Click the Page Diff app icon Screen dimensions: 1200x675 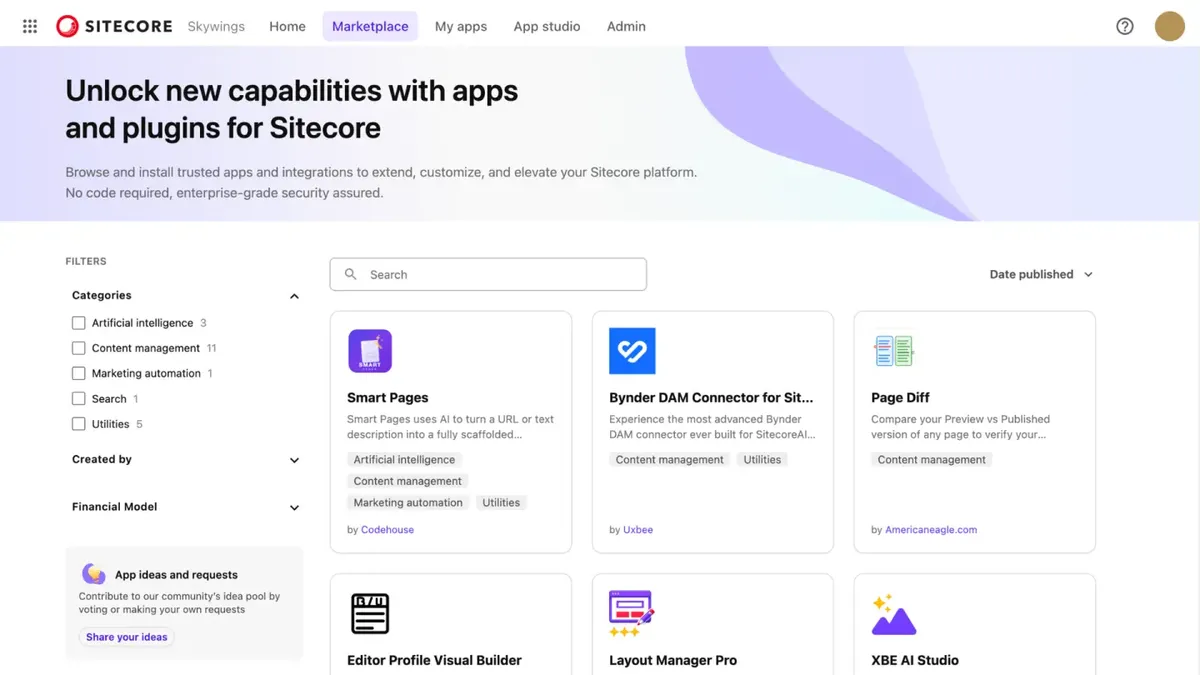point(893,351)
